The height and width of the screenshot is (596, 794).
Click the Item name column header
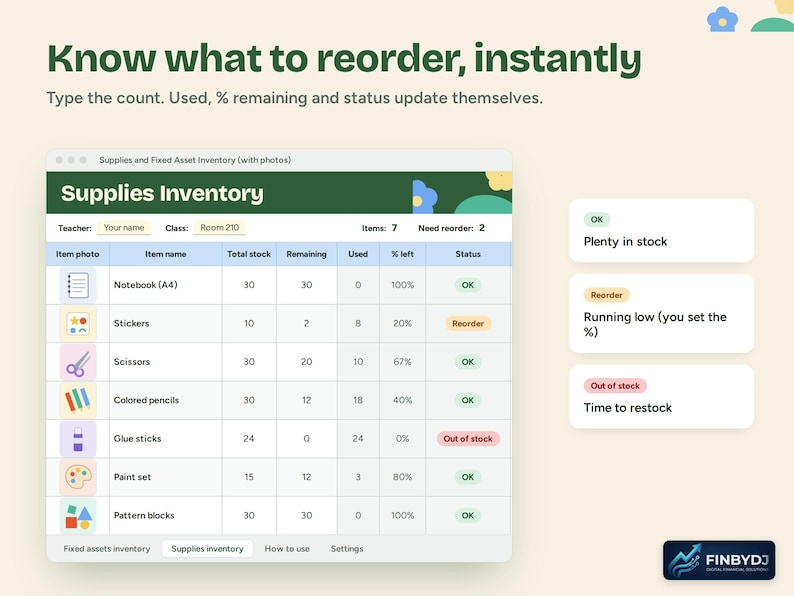click(166, 254)
